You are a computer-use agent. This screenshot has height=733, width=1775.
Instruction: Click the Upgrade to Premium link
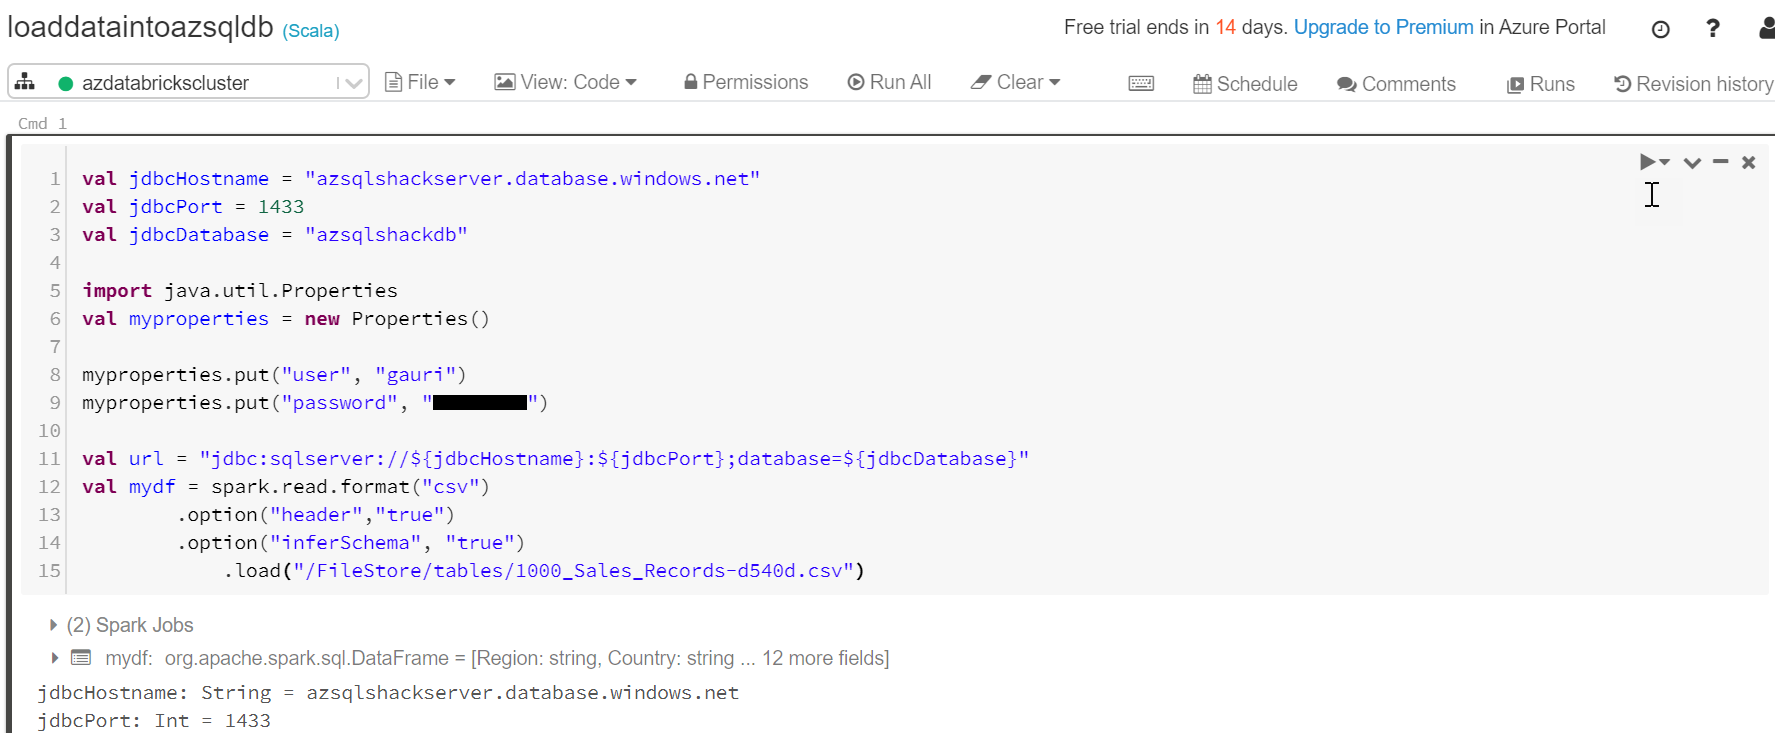[x=1383, y=27]
